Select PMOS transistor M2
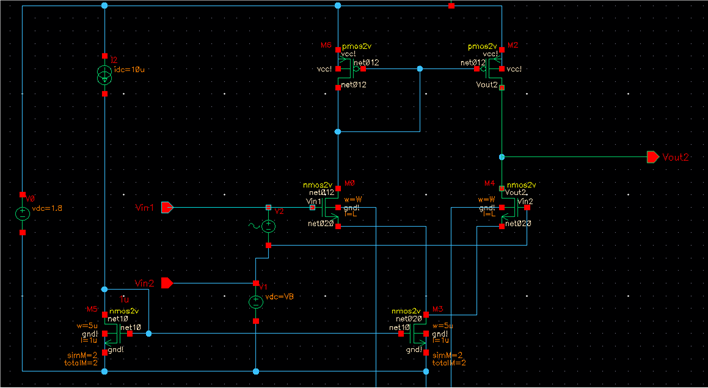Screen dimensions: 708x388 click(x=492, y=69)
